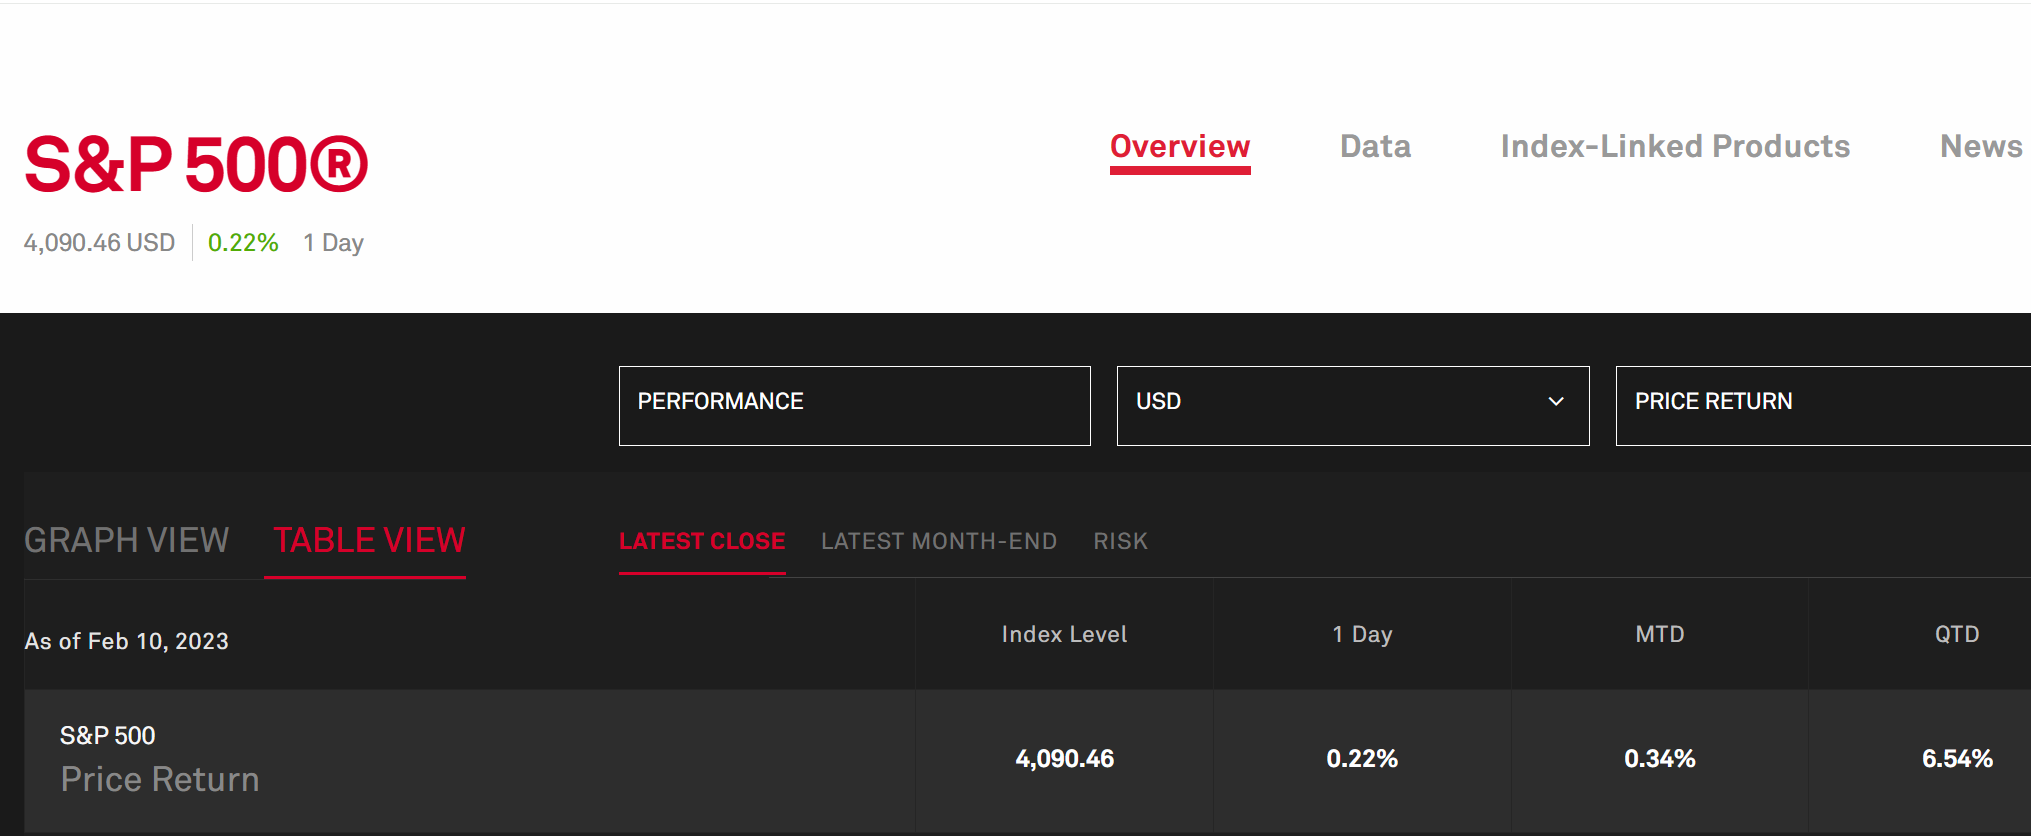Click the S&P 500® title heading
The width and height of the screenshot is (2031, 836).
[x=196, y=165]
